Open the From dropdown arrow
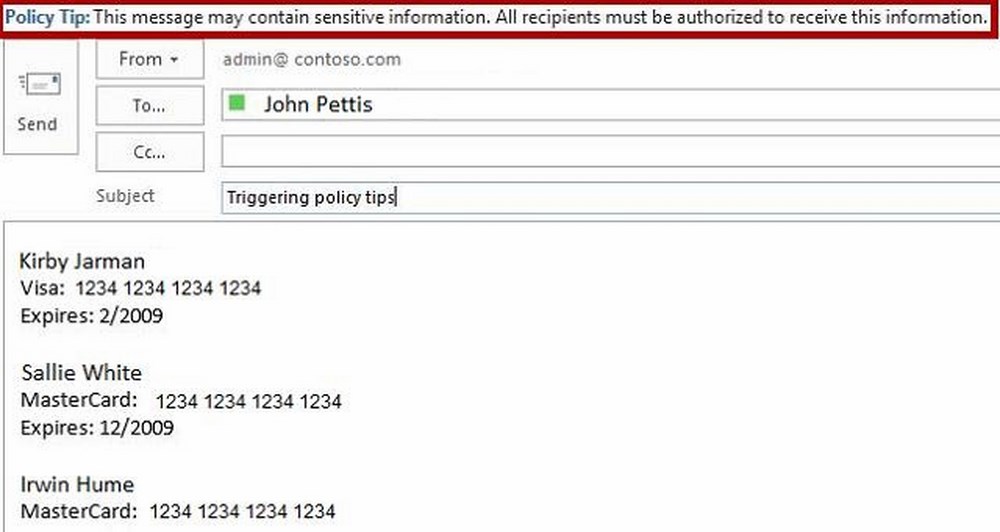 click(174, 60)
